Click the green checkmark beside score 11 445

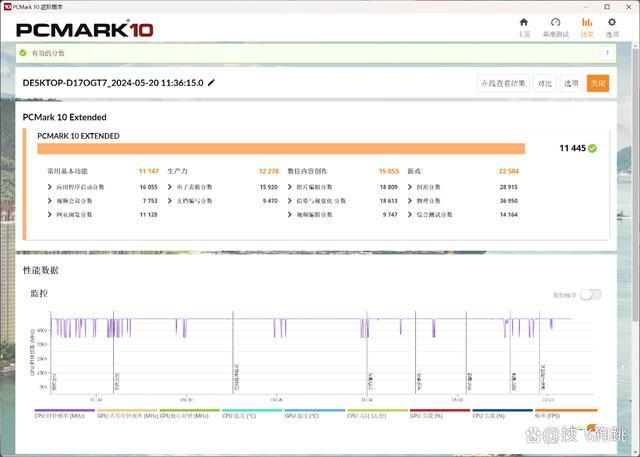tap(593, 148)
